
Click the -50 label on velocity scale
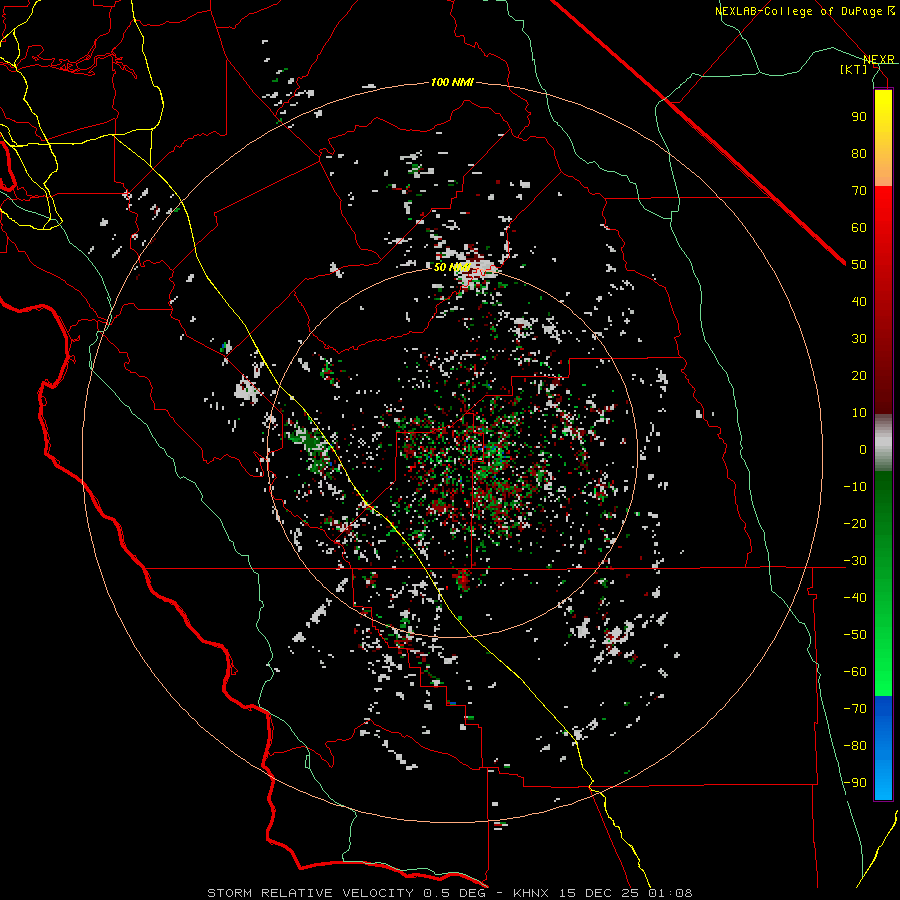point(855,635)
